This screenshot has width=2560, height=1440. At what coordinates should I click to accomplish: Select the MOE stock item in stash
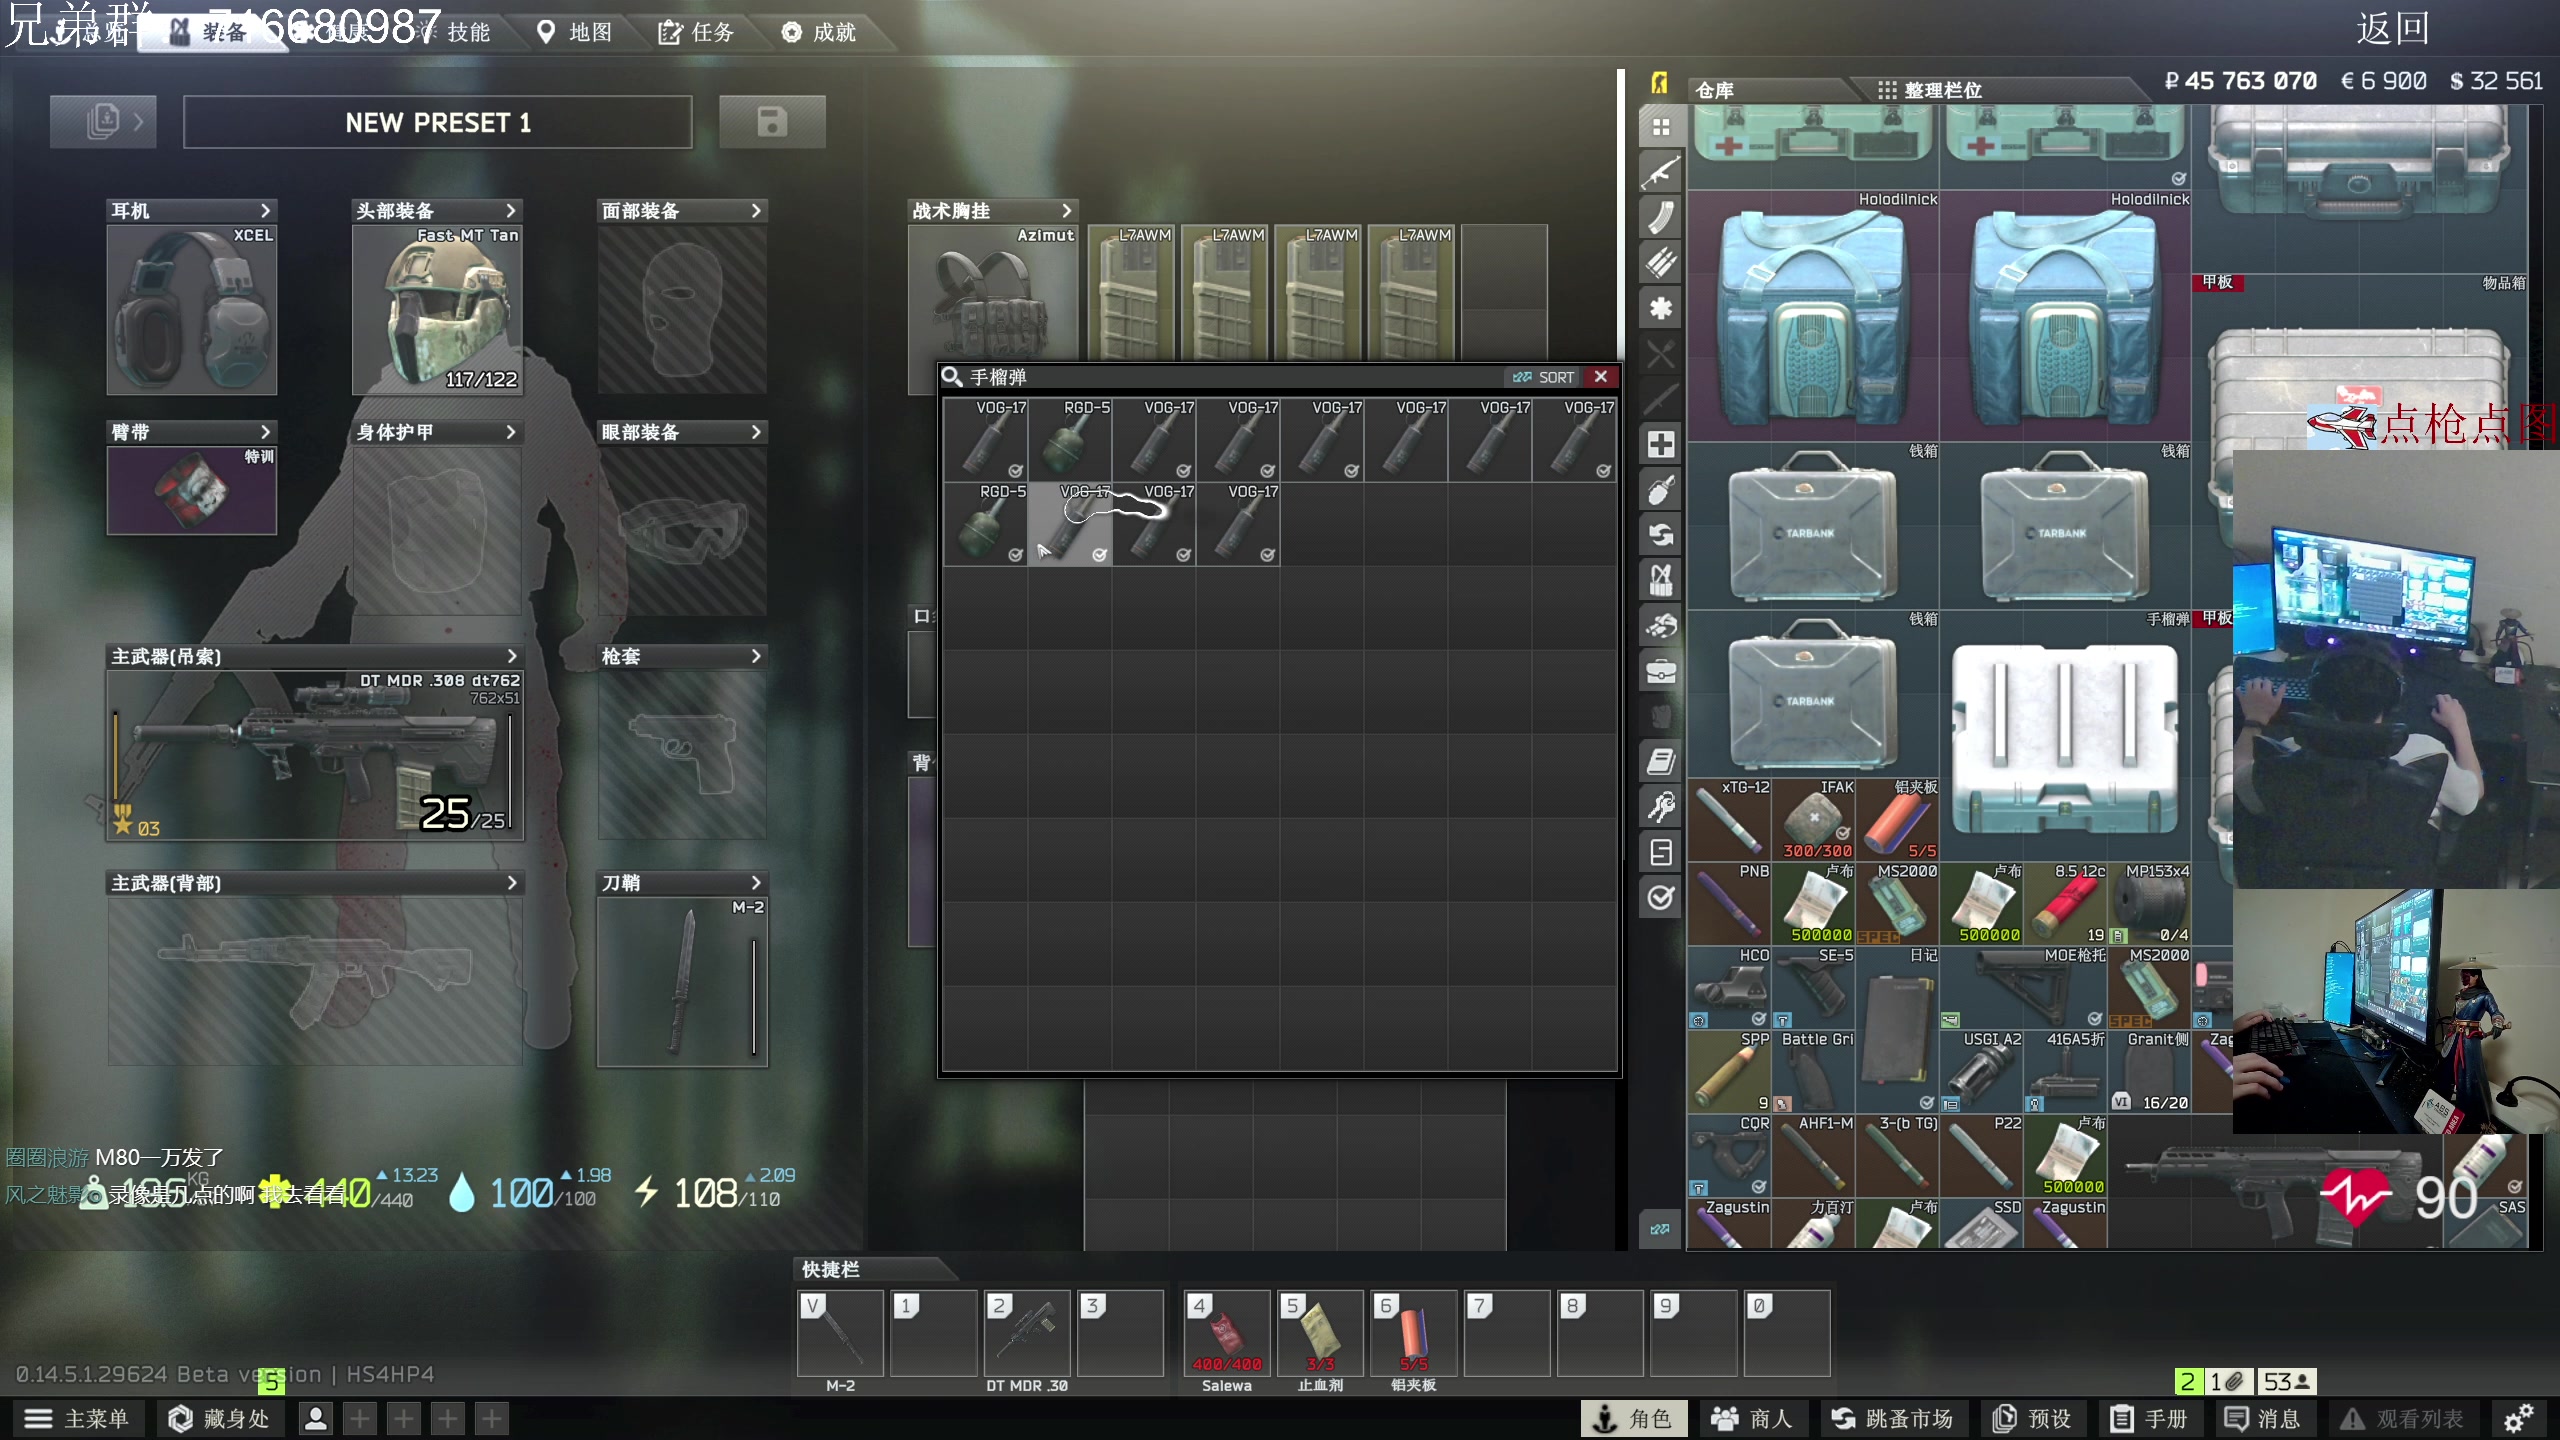click(2023, 988)
